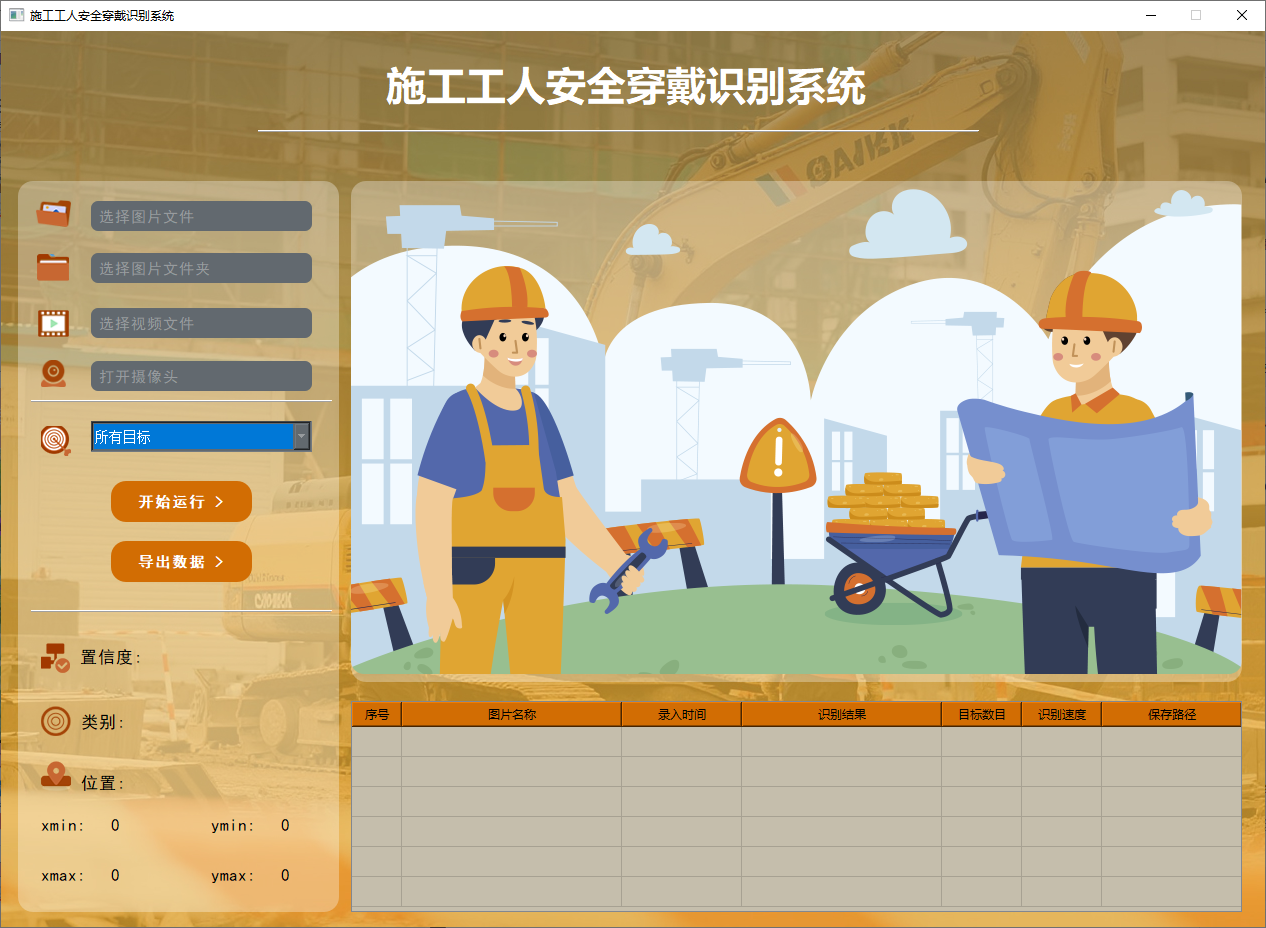
Task: Click the video file icon
Action: tap(54, 323)
